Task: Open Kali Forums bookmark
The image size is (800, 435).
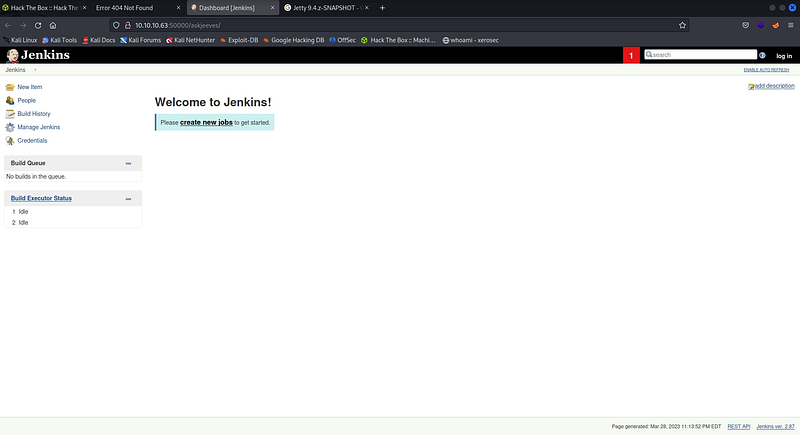Action: tap(140, 40)
